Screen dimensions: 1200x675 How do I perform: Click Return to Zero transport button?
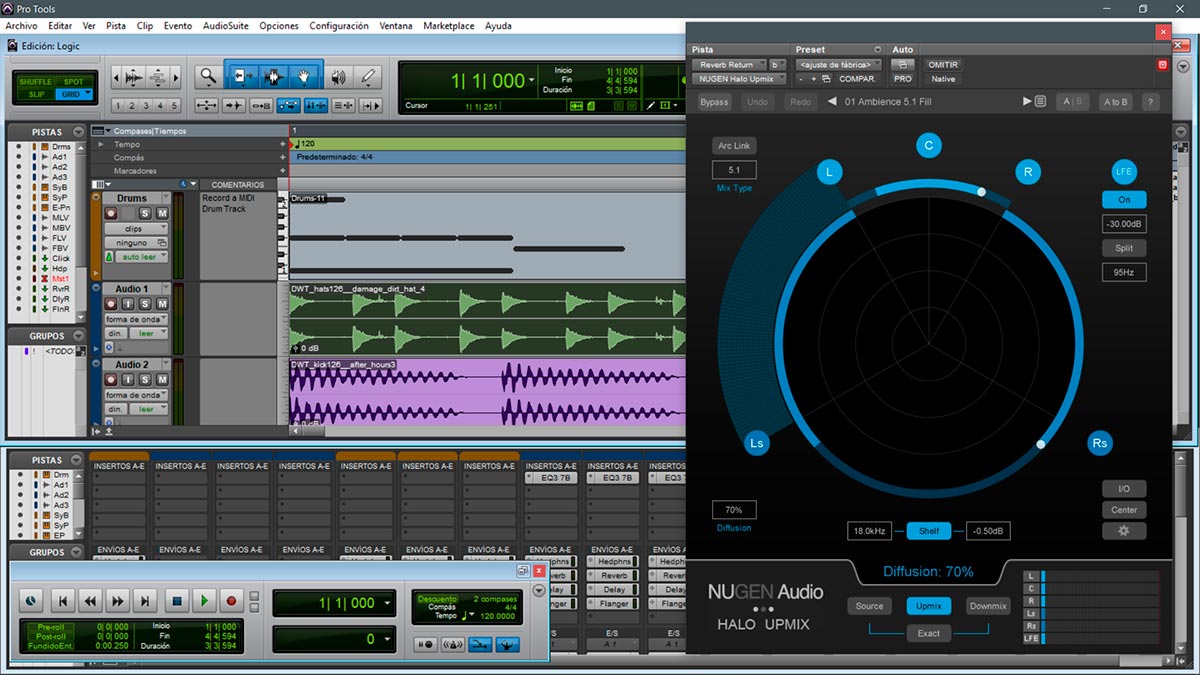click(63, 601)
